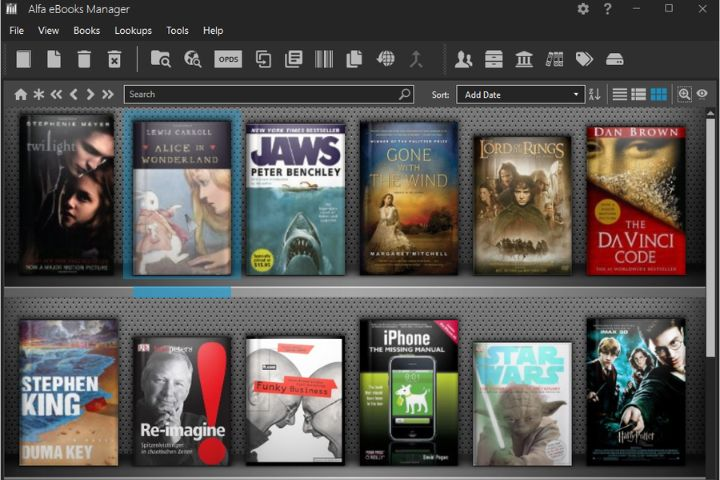Screen dimensions: 720x480
Task: Select The Da Vinci Code cover
Action: (636, 201)
